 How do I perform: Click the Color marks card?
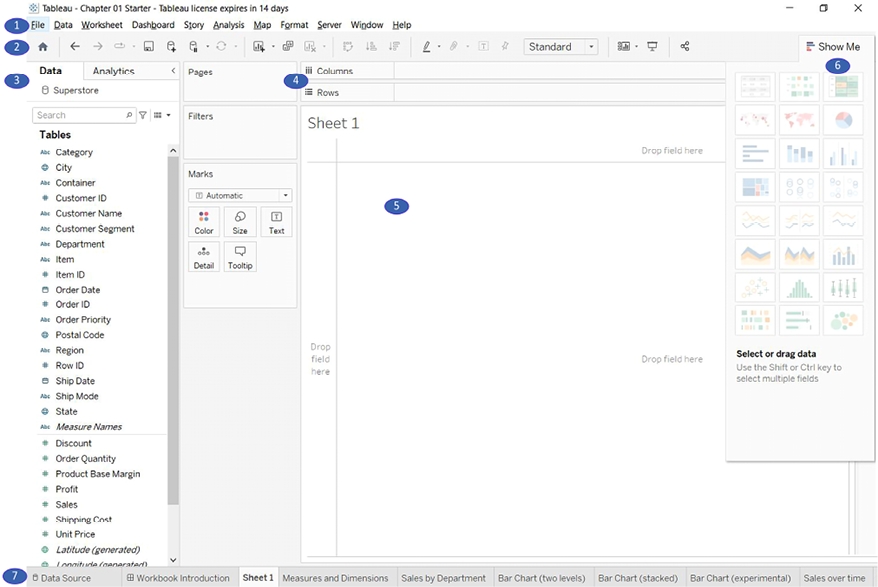pyautogui.click(x=204, y=222)
